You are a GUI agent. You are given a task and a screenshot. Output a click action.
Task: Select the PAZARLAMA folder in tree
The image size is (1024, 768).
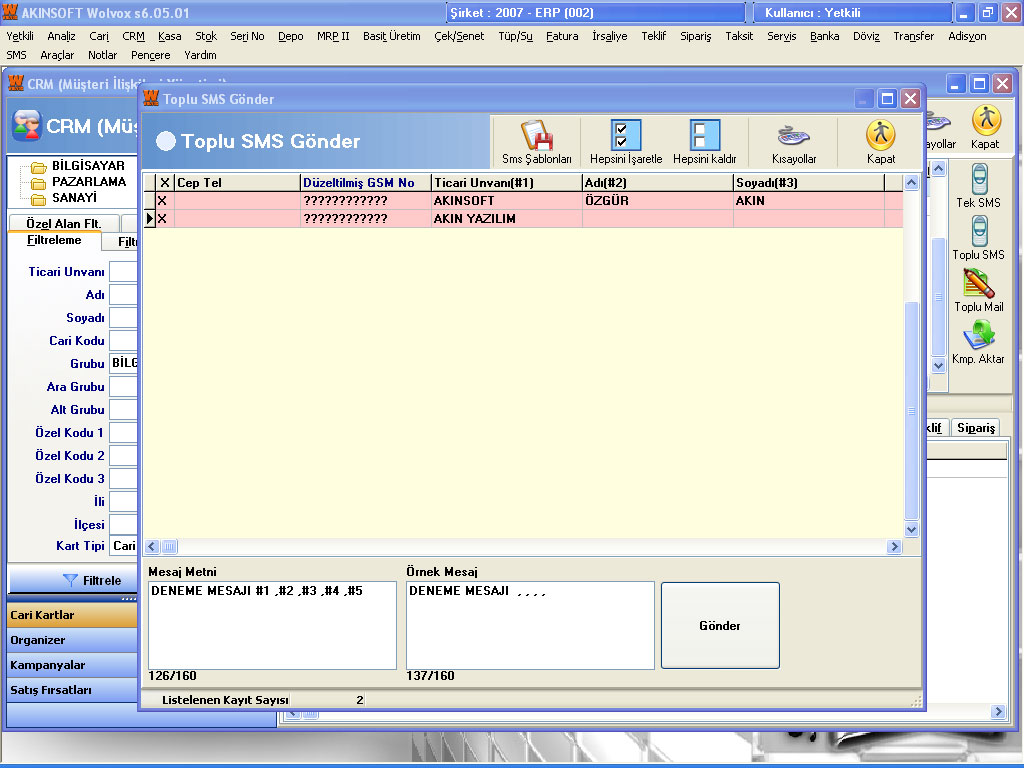(89, 182)
